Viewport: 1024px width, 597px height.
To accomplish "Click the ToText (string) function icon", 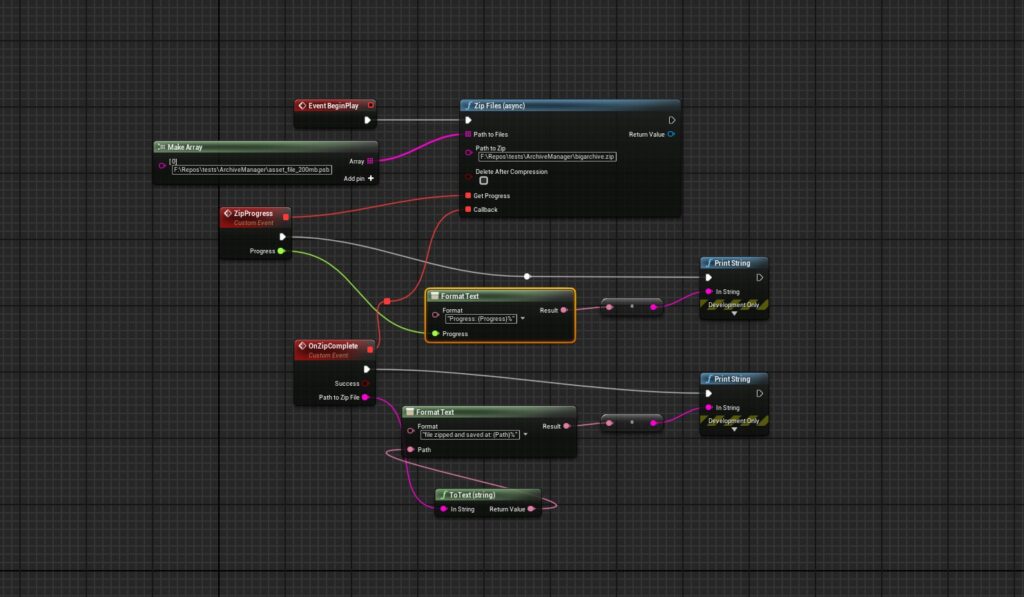I will pyautogui.click(x=443, y=495).
